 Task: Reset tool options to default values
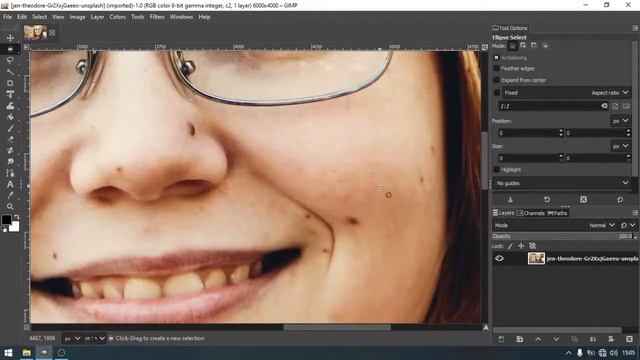coord(620,199)
